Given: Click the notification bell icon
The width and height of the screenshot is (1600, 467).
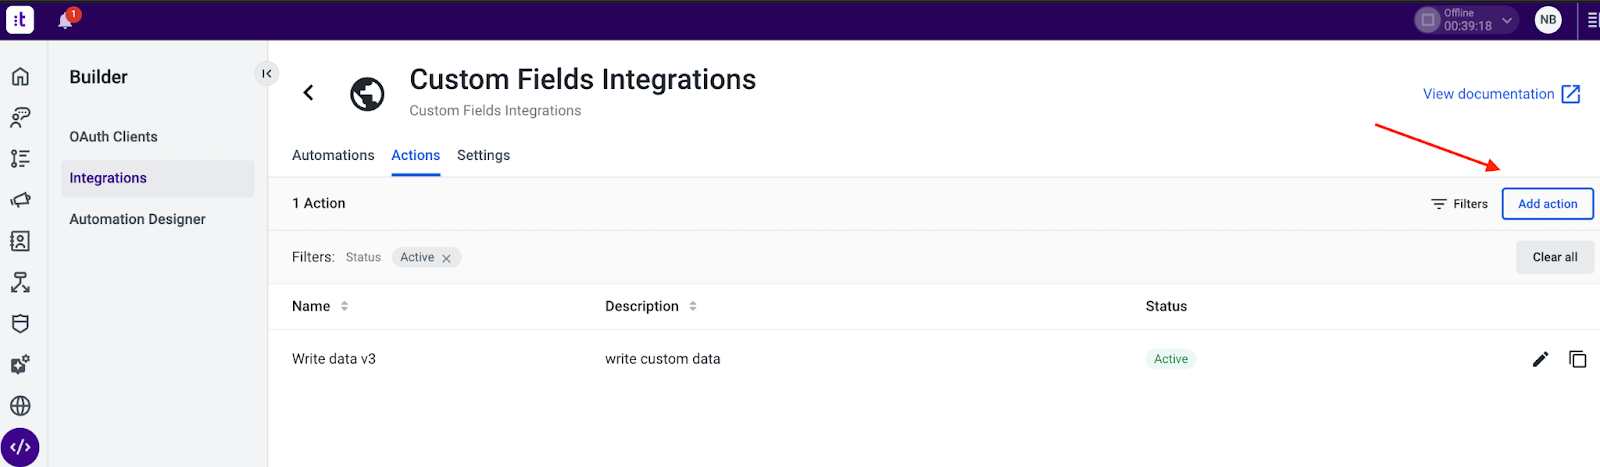Looking at the screenshot, I should tap(66, 20).
